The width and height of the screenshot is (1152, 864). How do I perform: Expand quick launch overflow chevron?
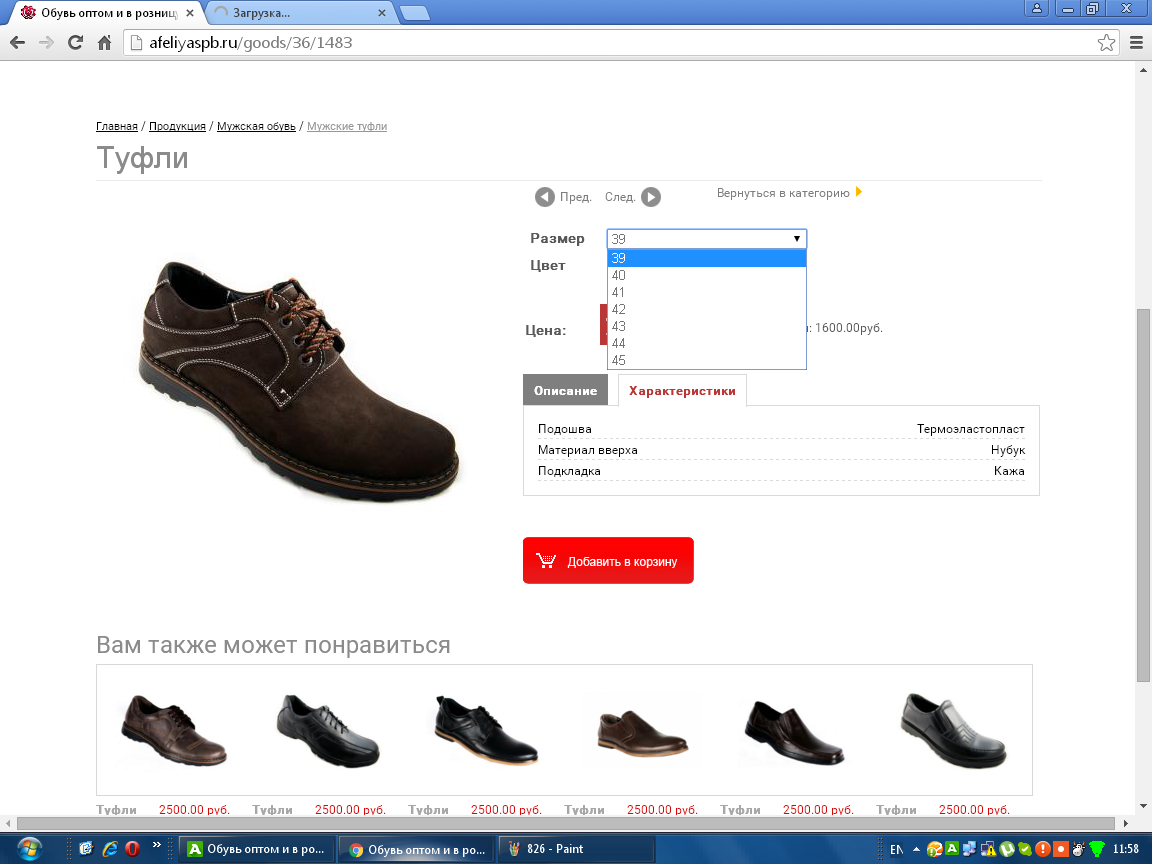pos(156,845)
